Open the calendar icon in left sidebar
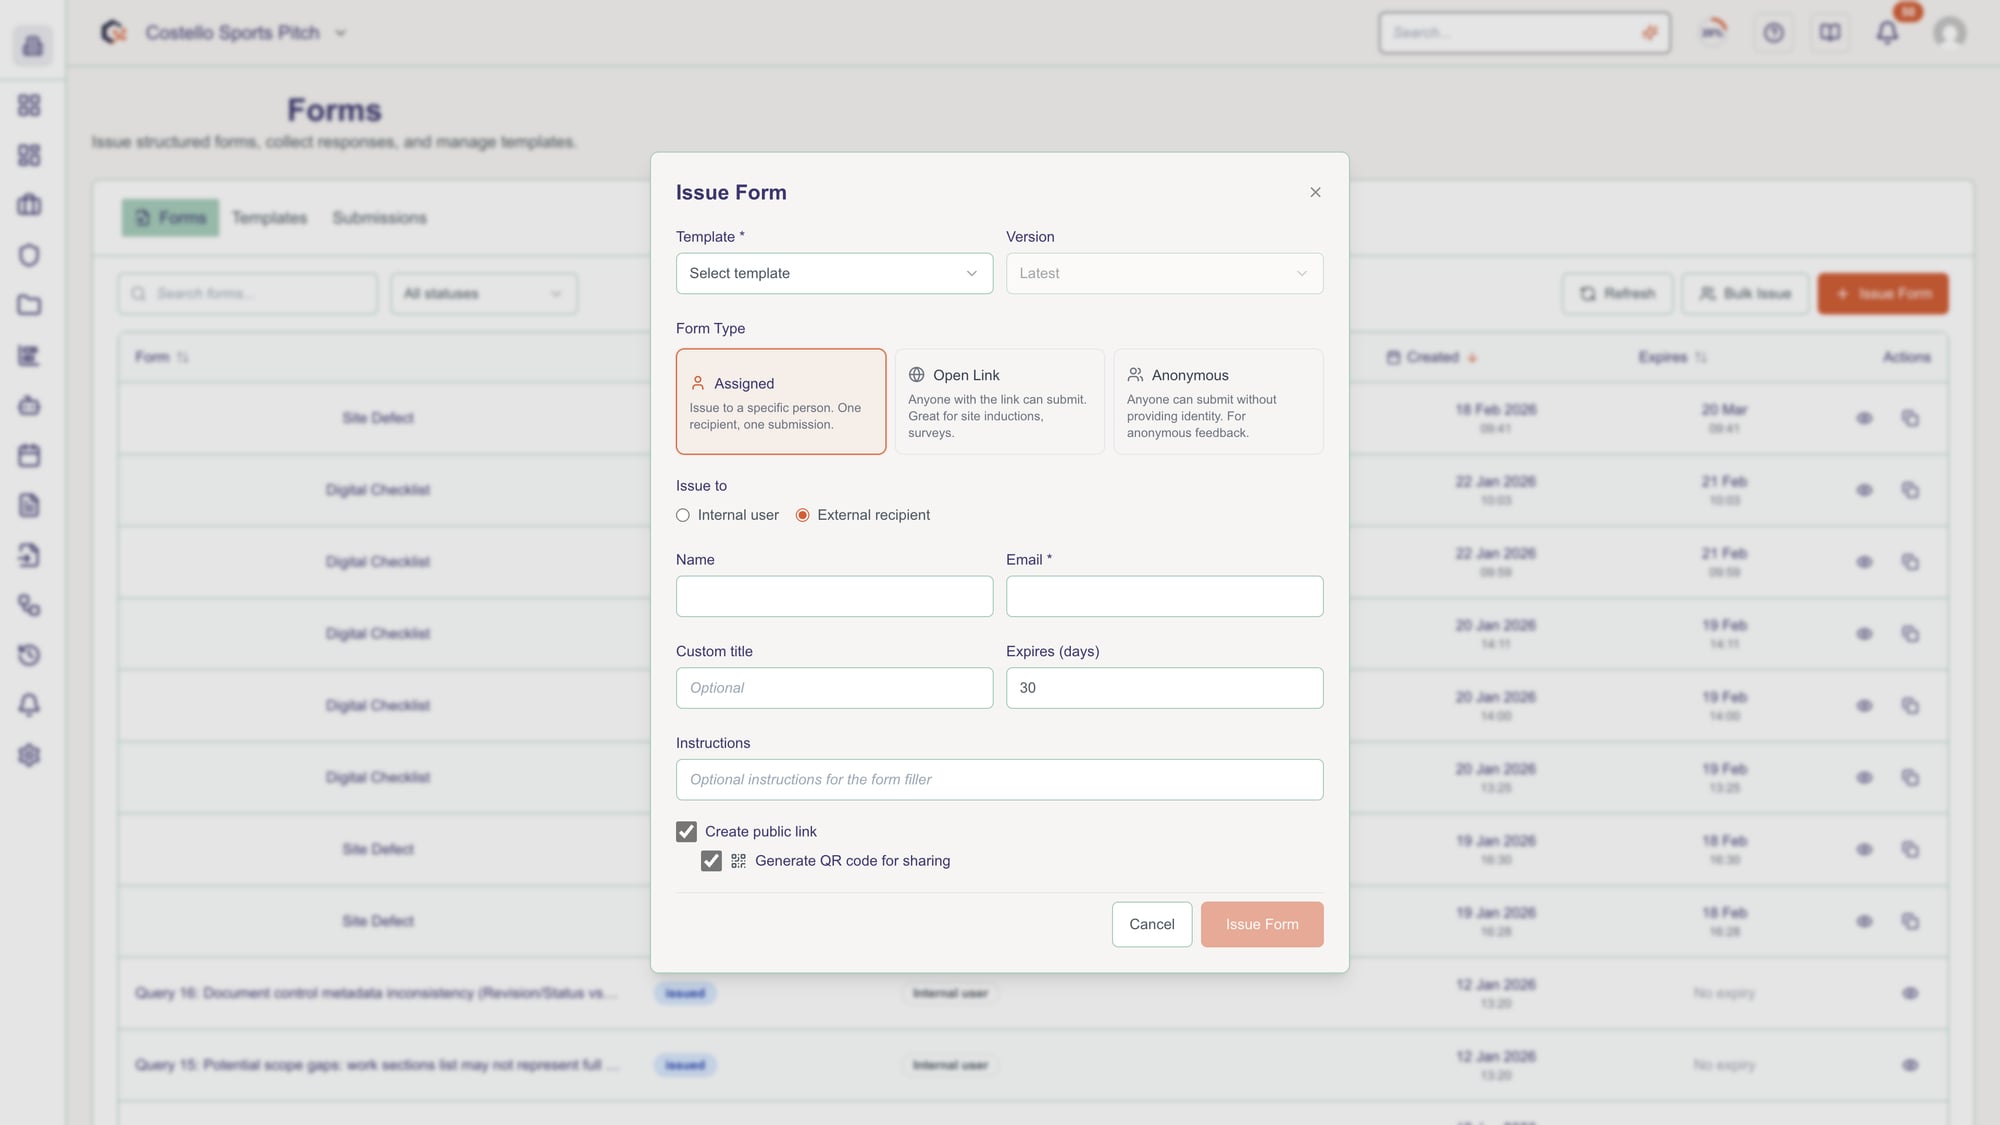Viewport: 2000px width, 1125px height. tap(29, 456)
